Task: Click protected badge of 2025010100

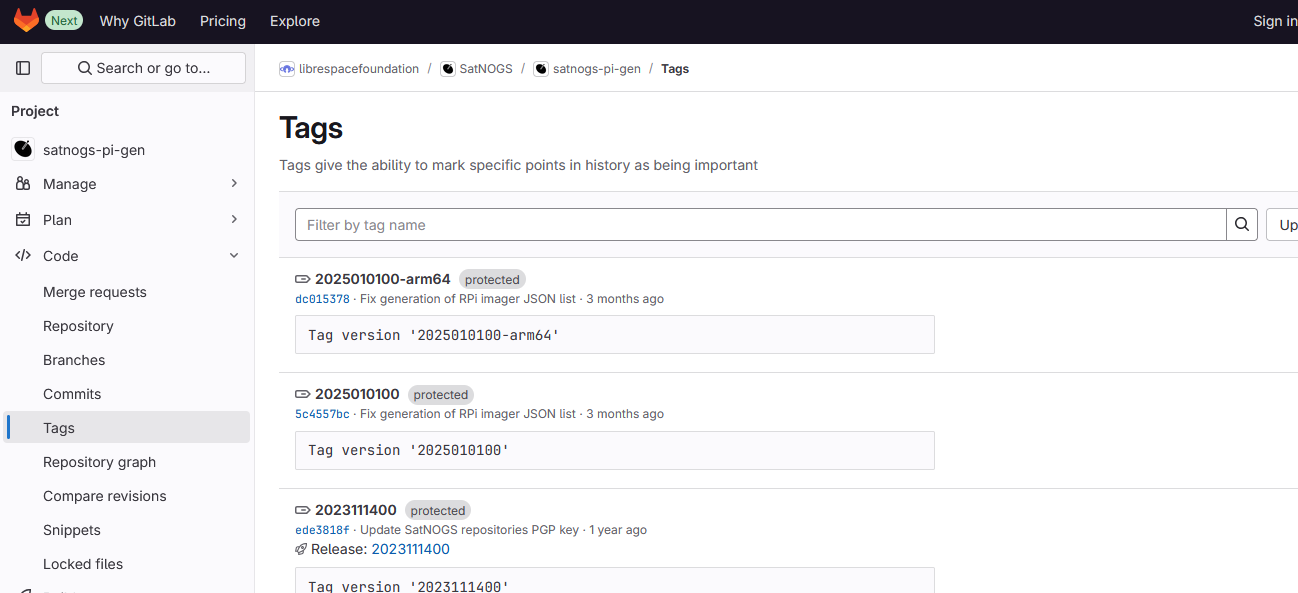Action: (441, 395)
